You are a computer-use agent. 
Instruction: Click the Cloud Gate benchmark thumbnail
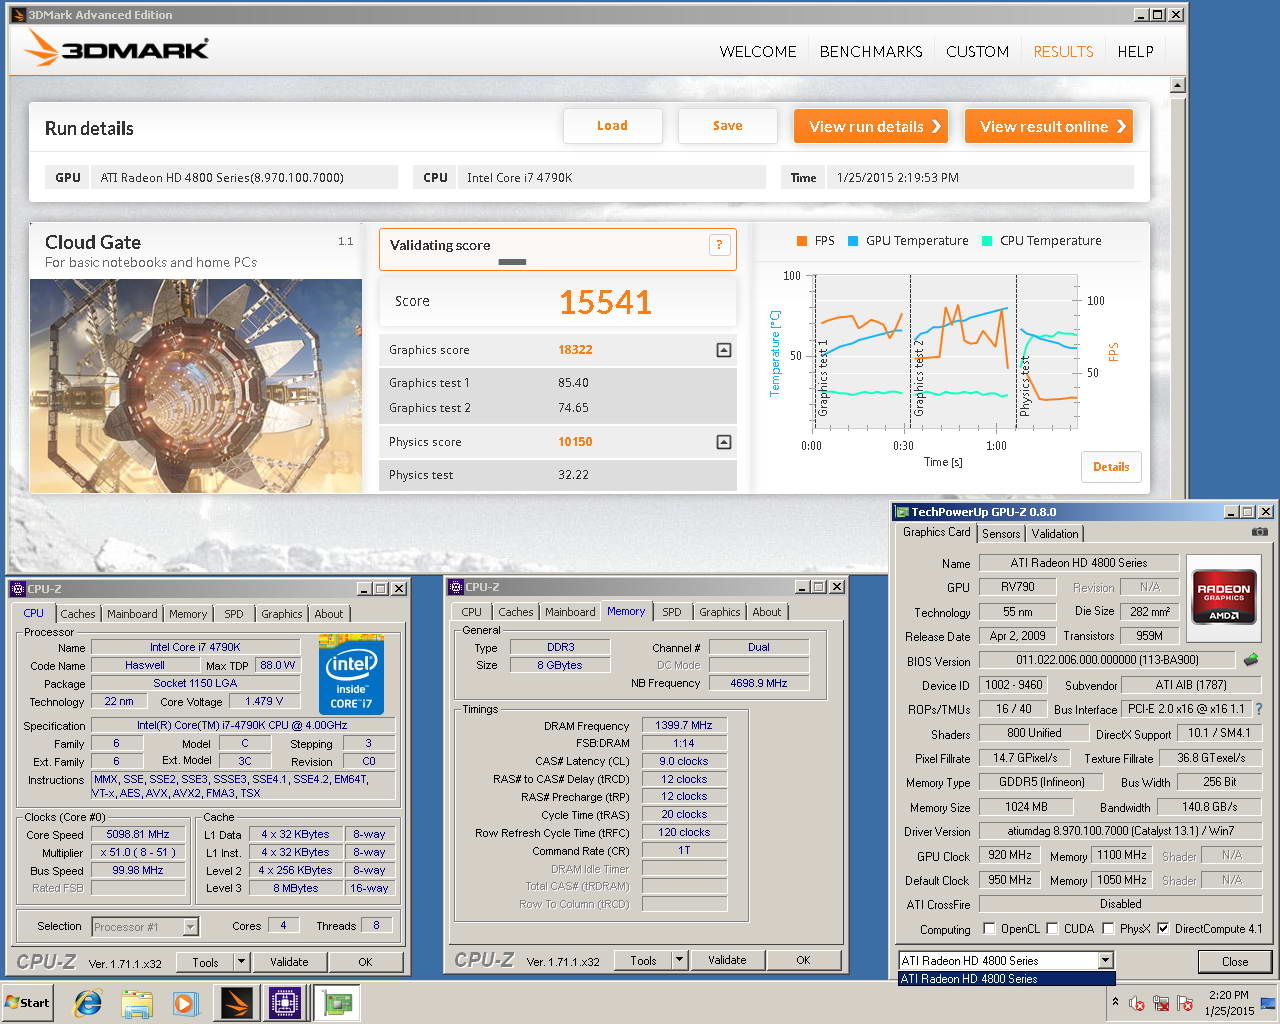pos(196,386)
